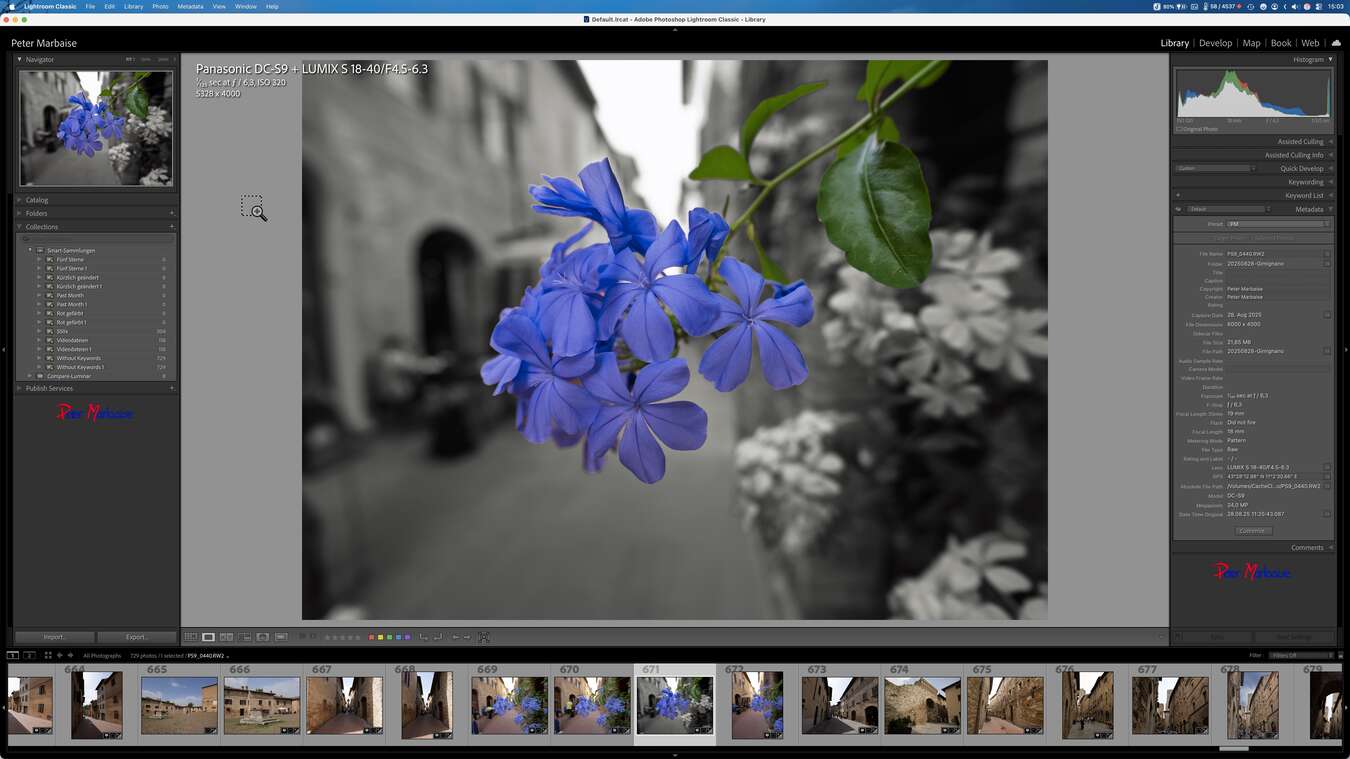1350x759 pixels.
Task: Click the face region draw tool
Action: click(x=484, y=637)
